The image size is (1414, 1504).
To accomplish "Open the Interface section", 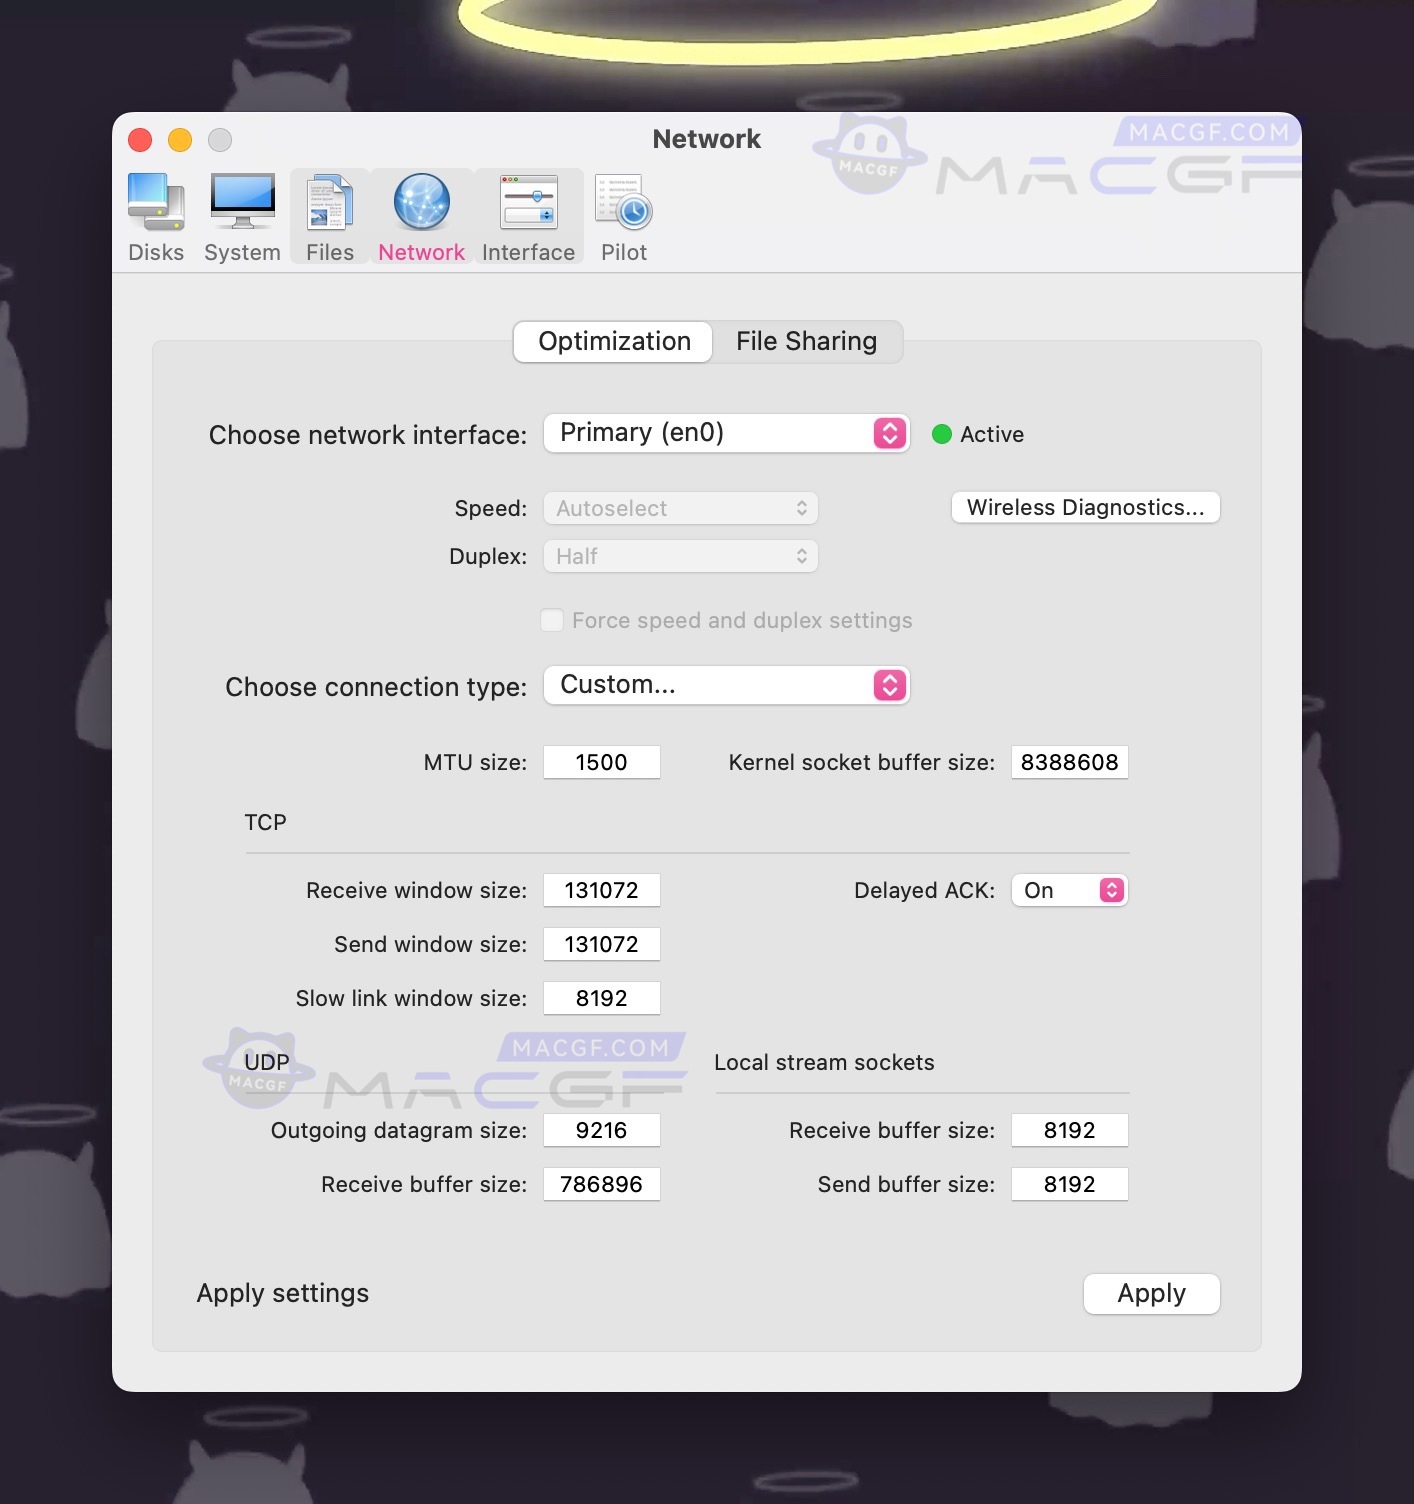I will coord(528,215).
